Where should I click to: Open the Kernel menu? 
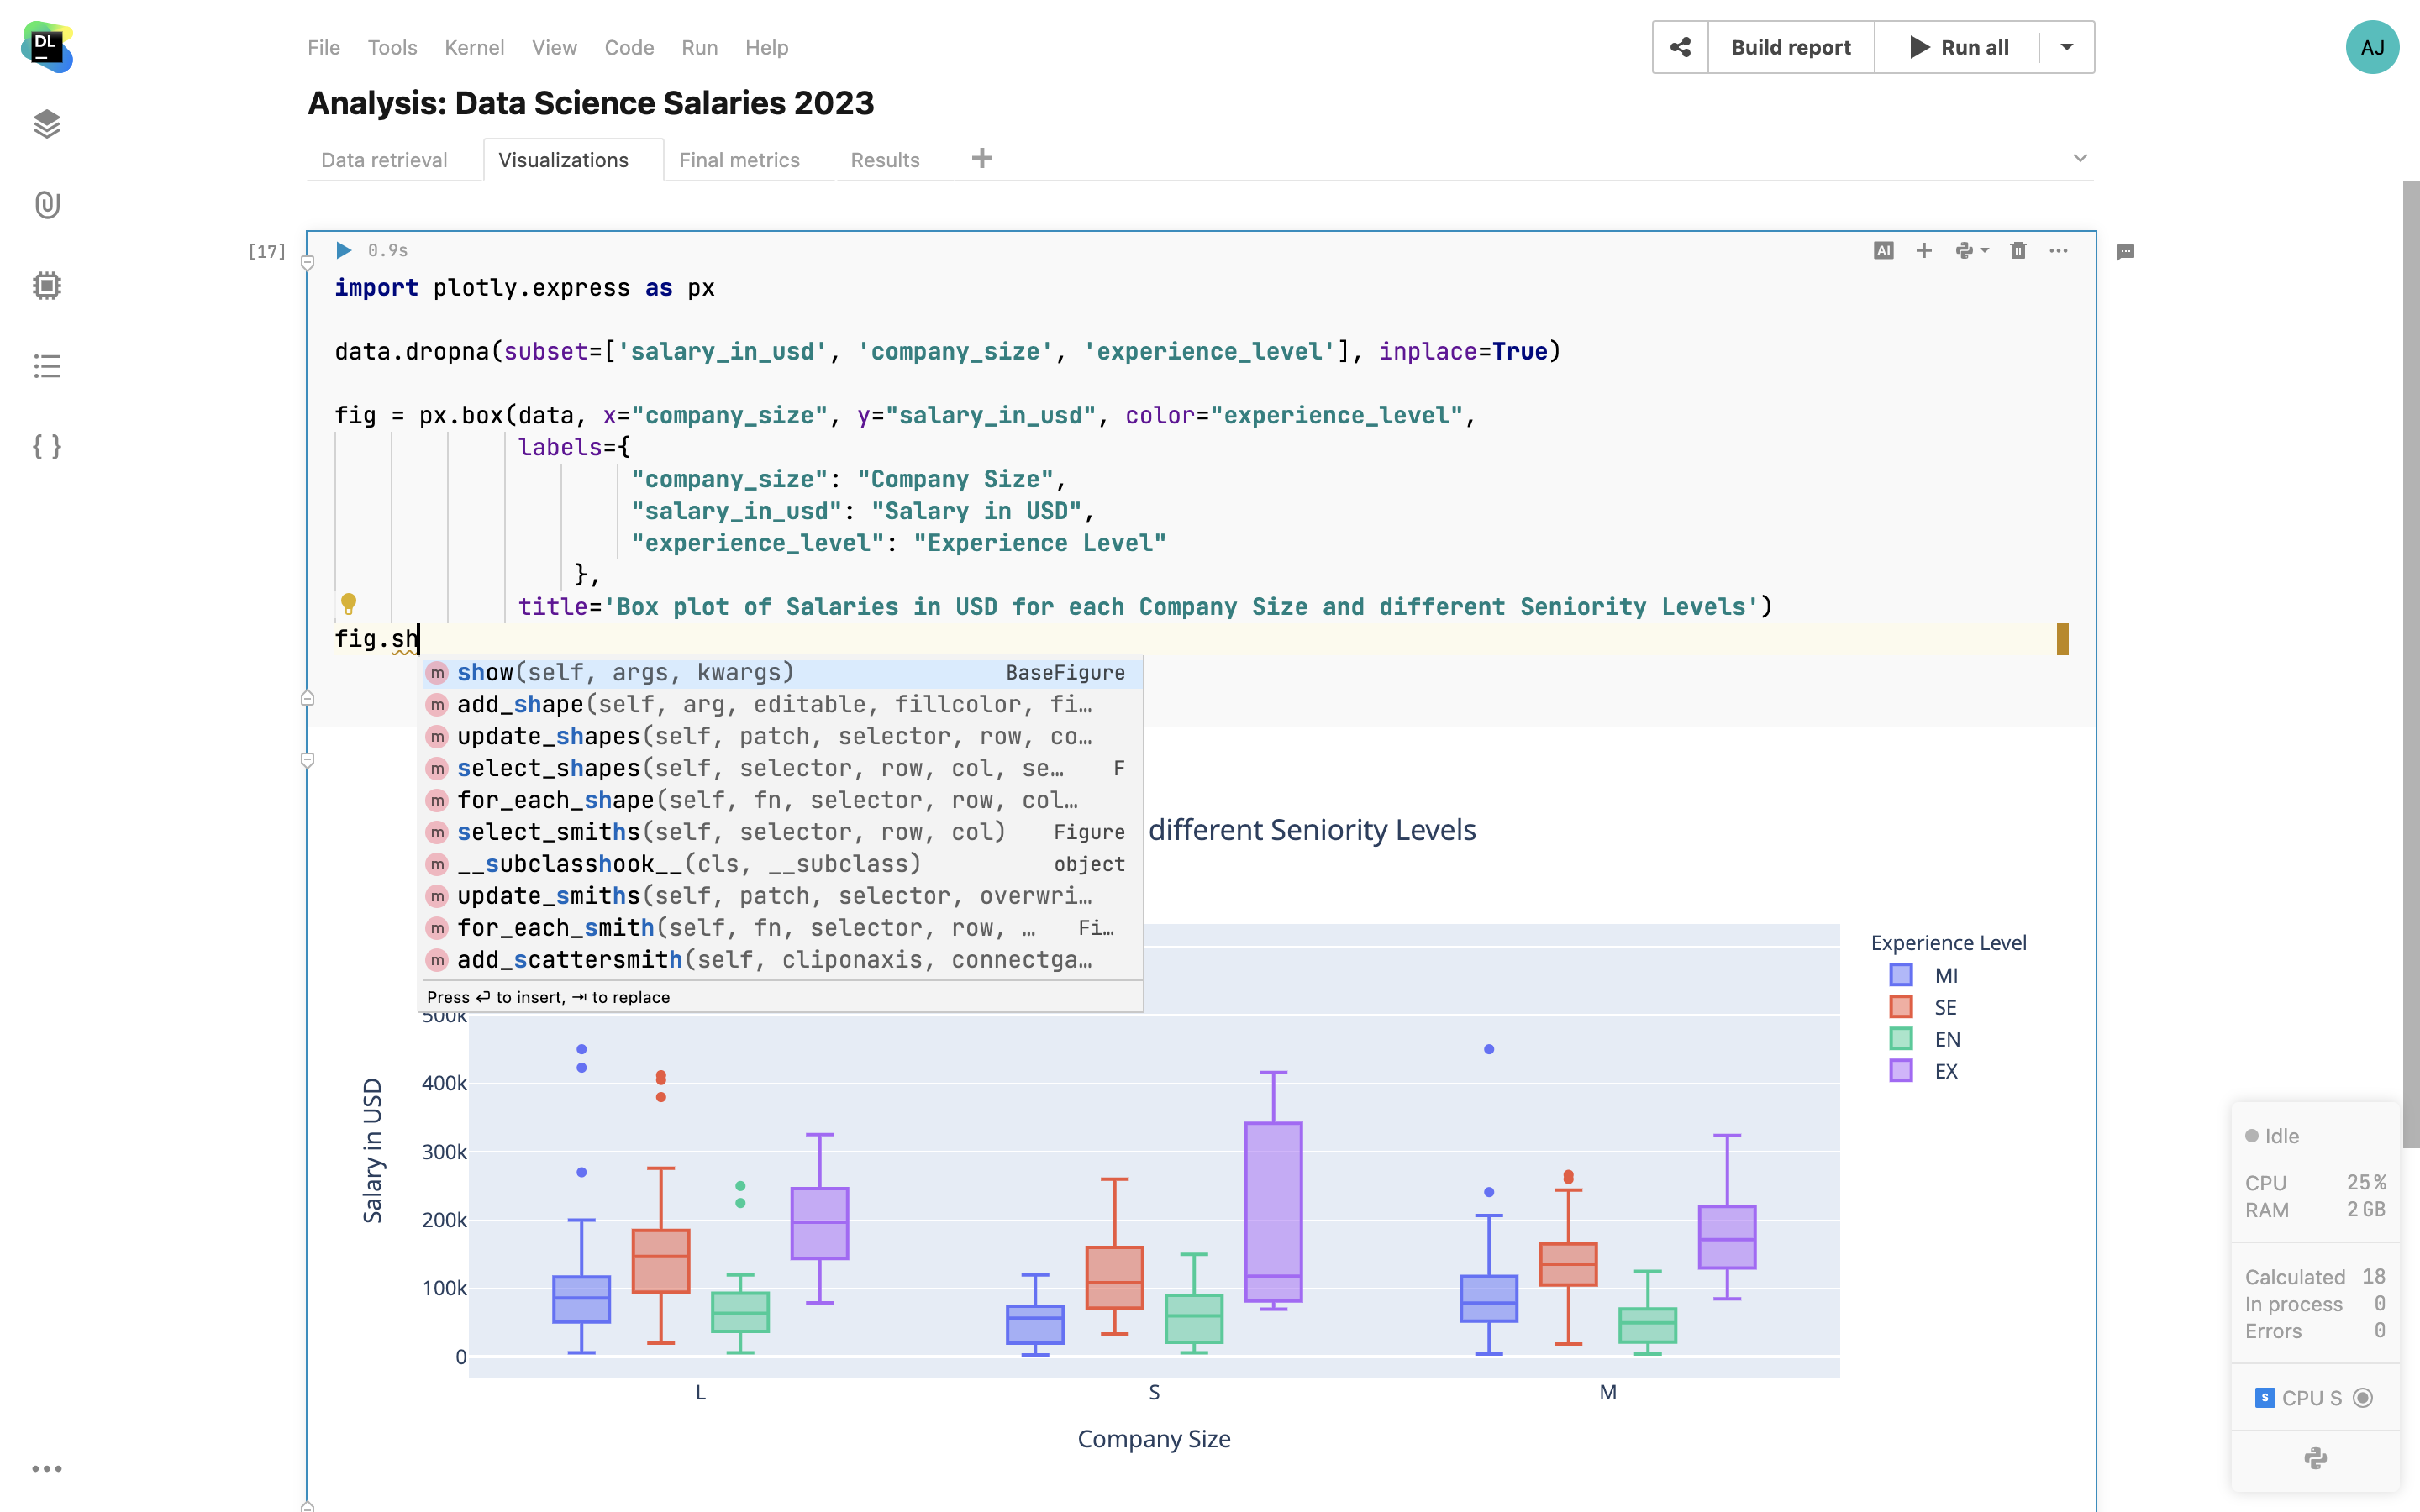tap(474, 47)
